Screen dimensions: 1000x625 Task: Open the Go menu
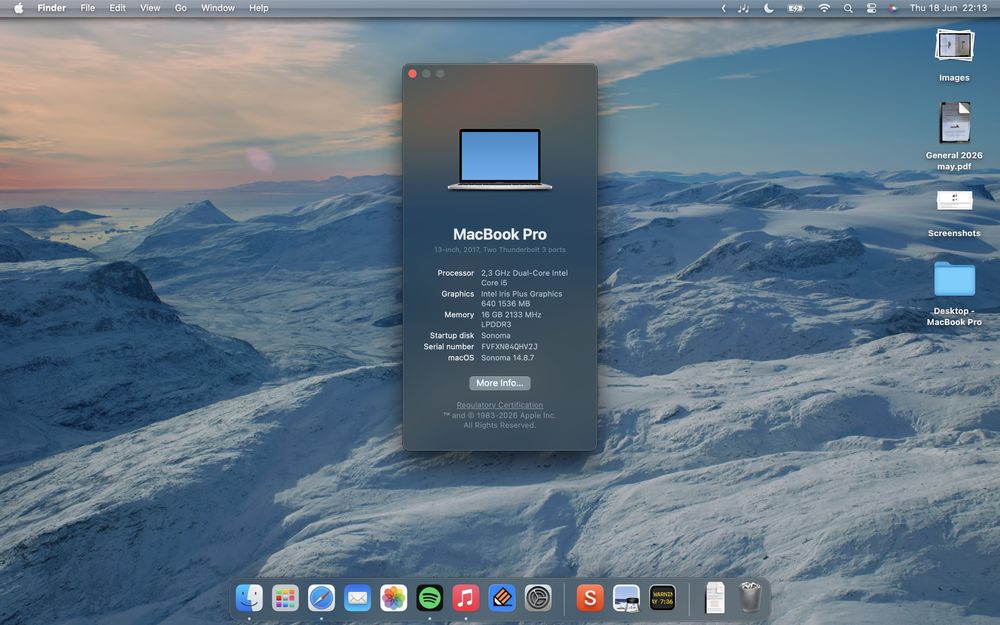click(x=181, y=8)
